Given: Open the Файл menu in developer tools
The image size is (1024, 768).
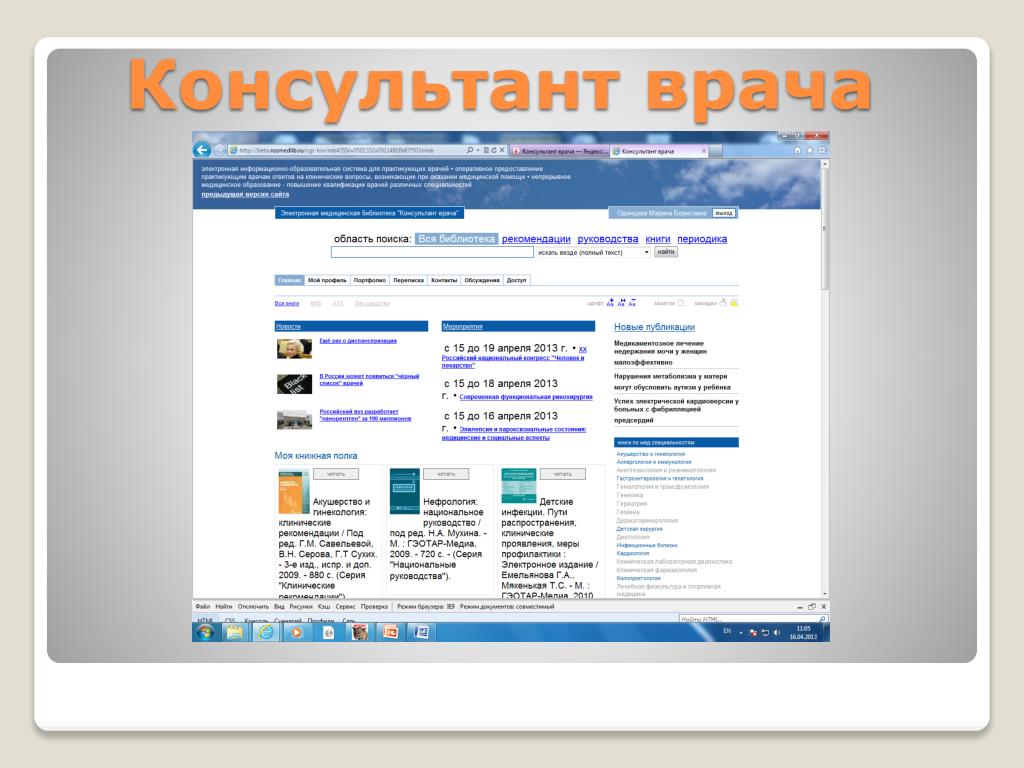Looking at the screenshot, I should point(202,607).
